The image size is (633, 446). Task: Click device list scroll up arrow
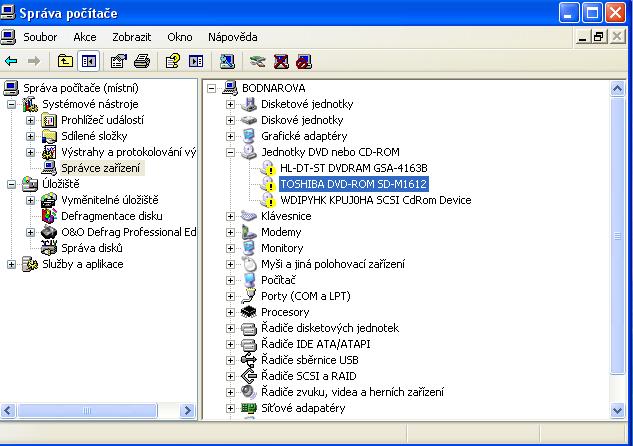[617, 89]
